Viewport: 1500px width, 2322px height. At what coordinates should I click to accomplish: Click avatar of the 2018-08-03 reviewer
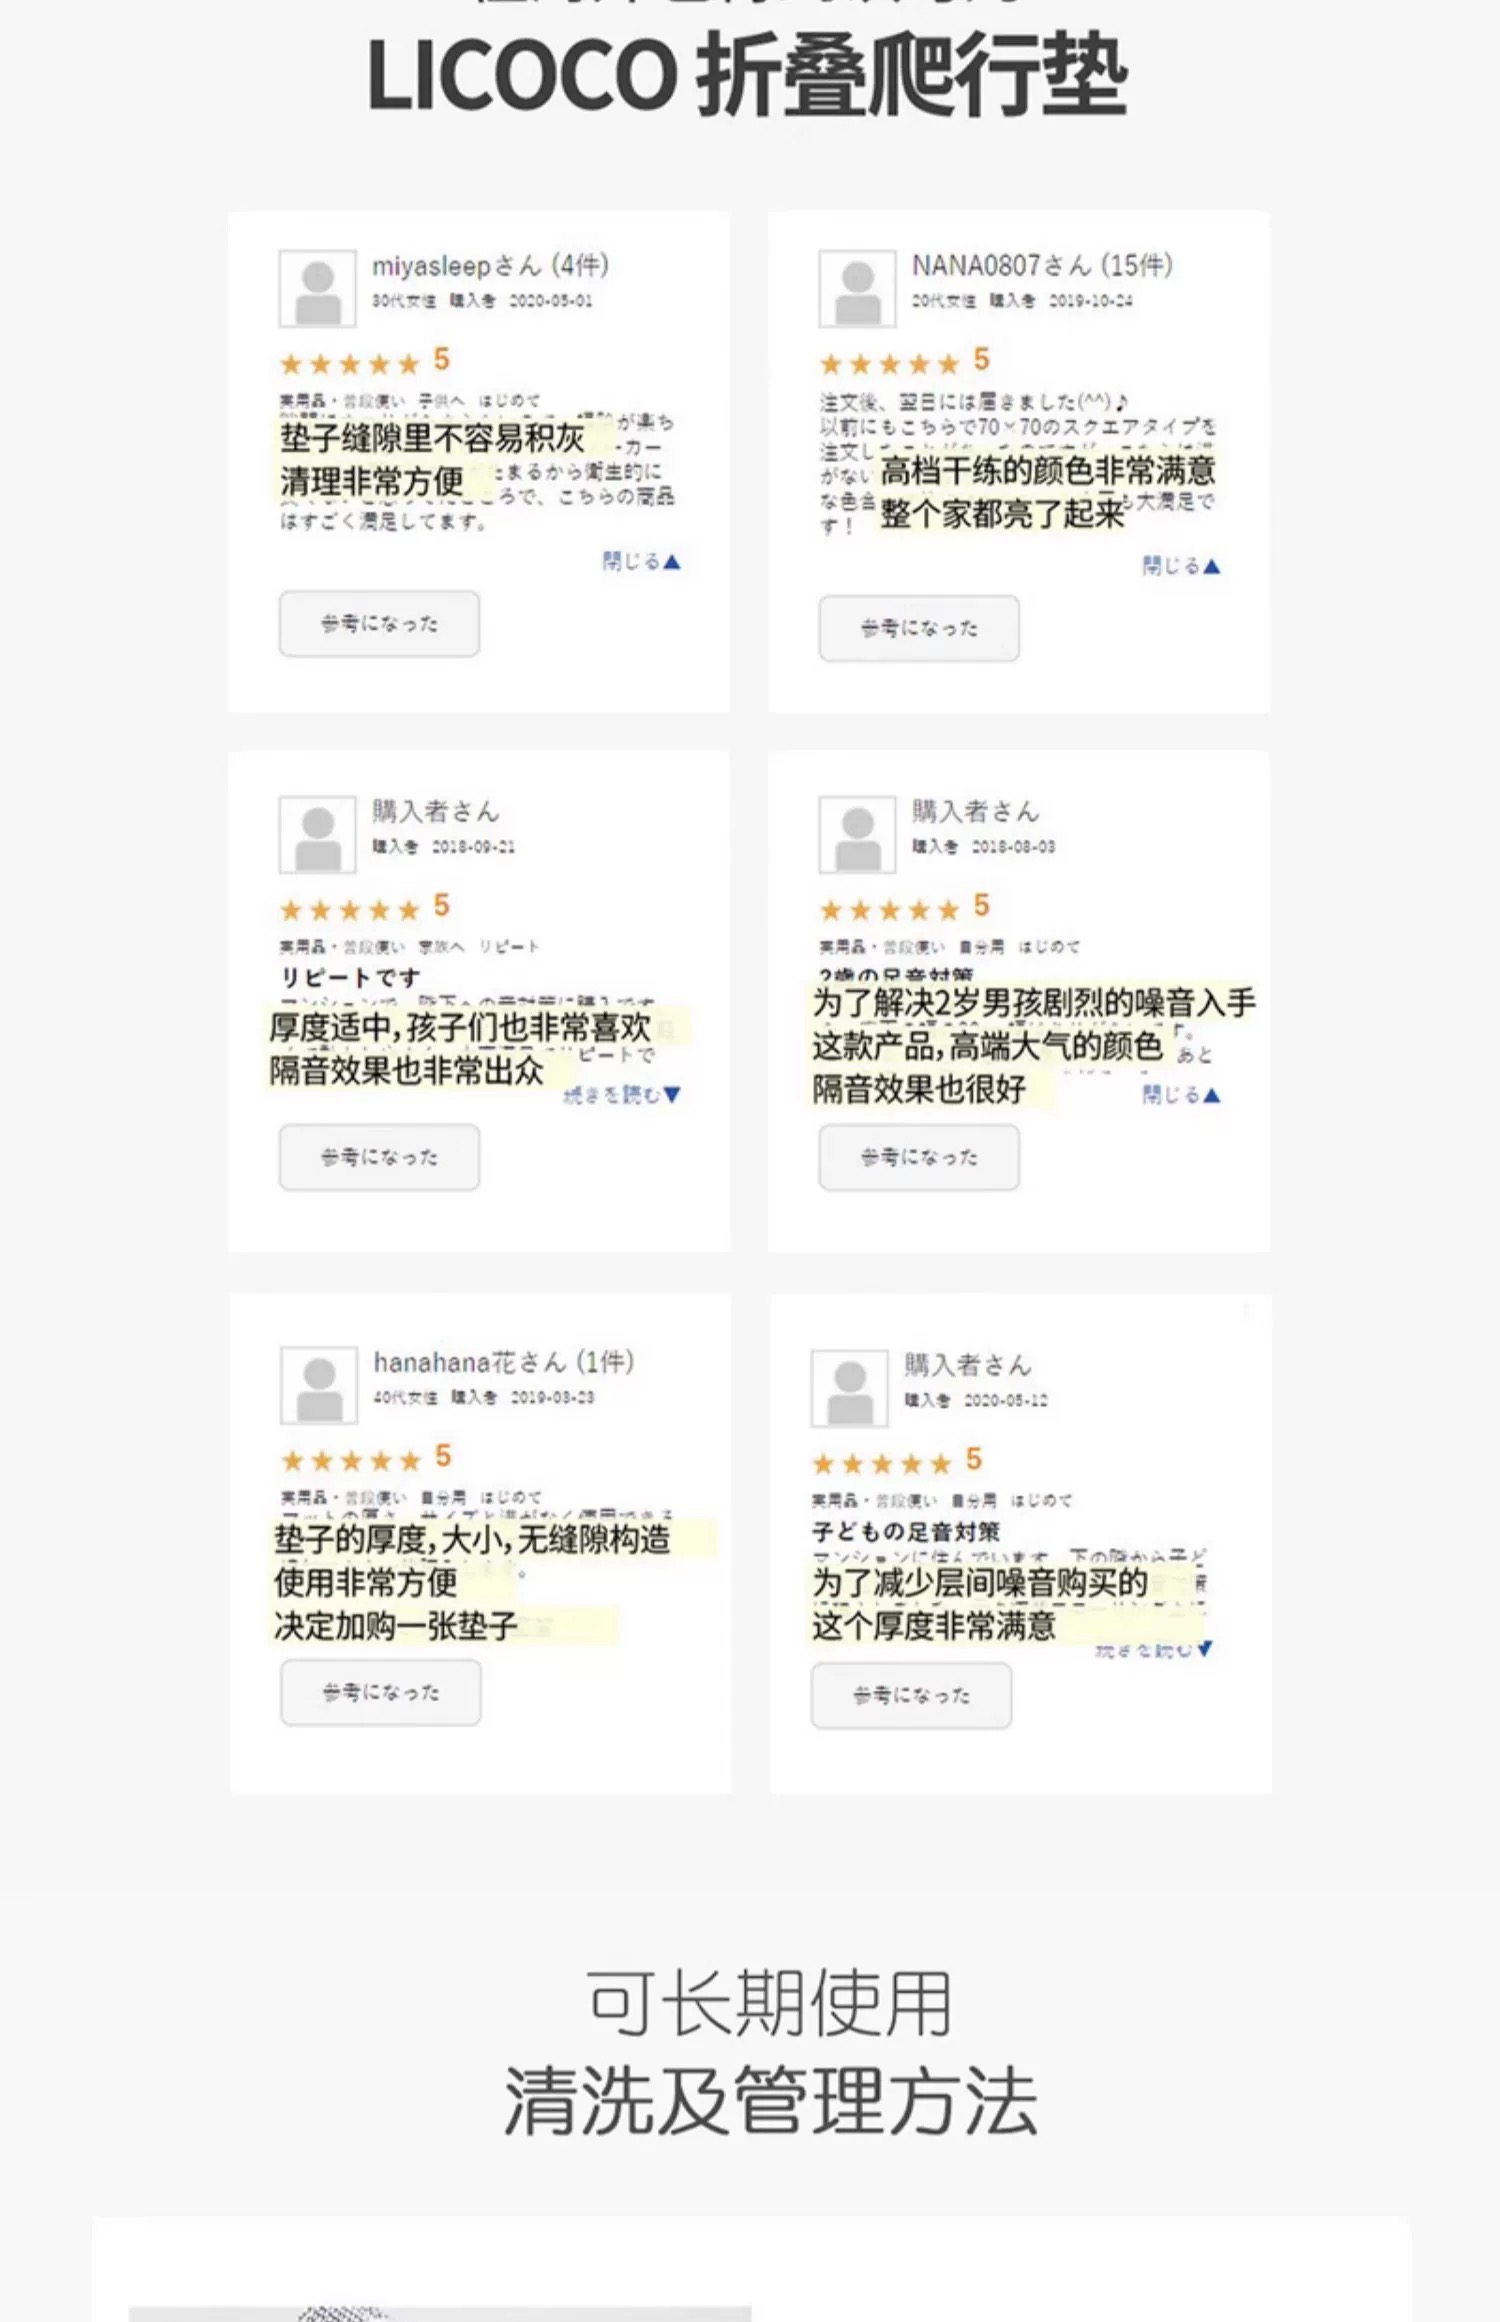tap(857, 835)
